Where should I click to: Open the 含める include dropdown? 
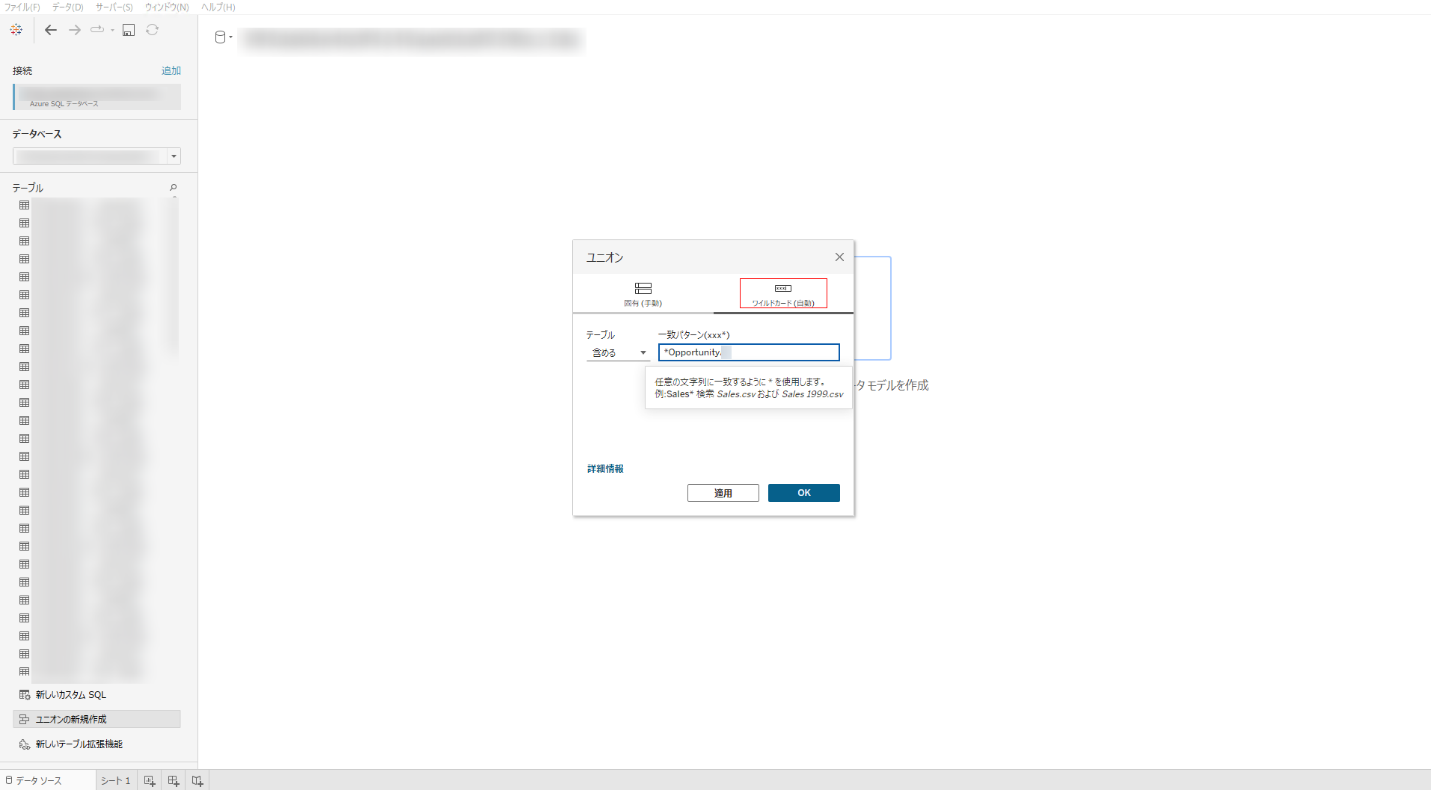pos(617,353)
